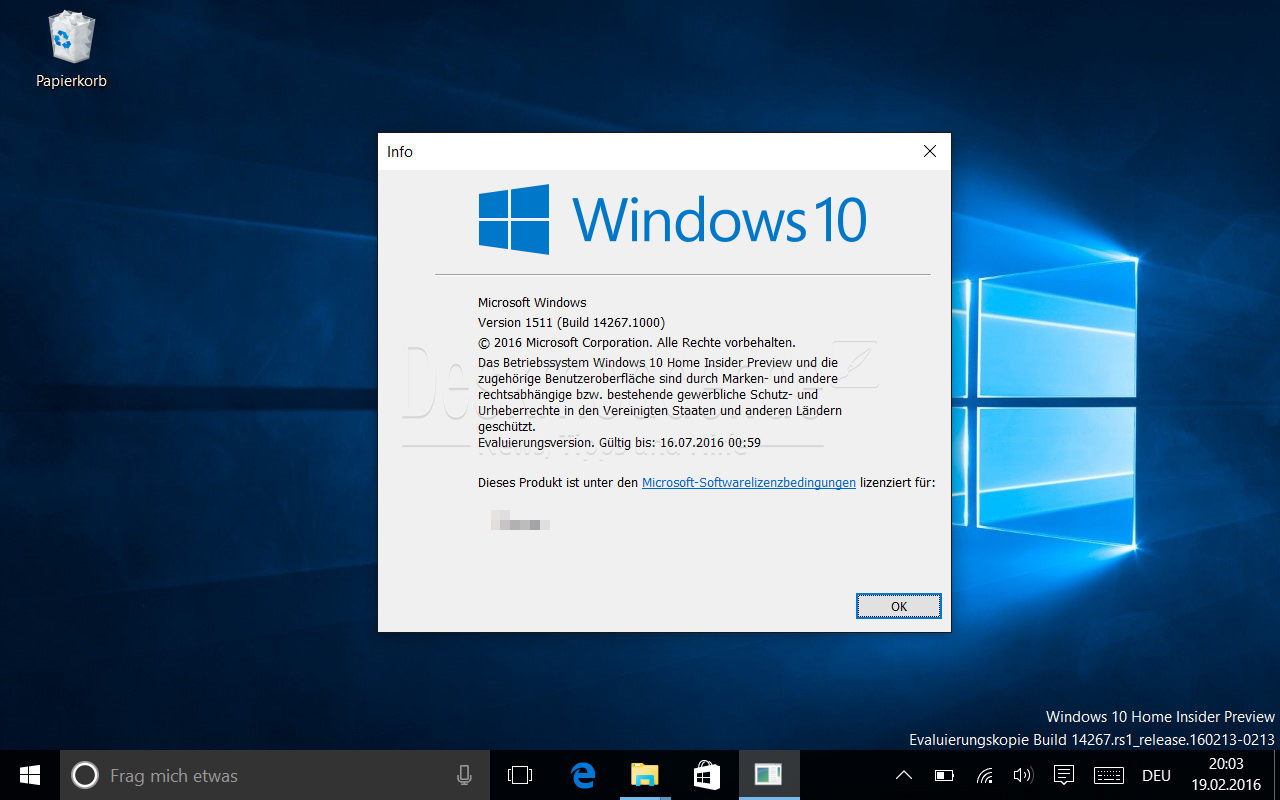1280x800 pixels.
Task: Open Task View on the taskbar
Action: click(520, 775)
